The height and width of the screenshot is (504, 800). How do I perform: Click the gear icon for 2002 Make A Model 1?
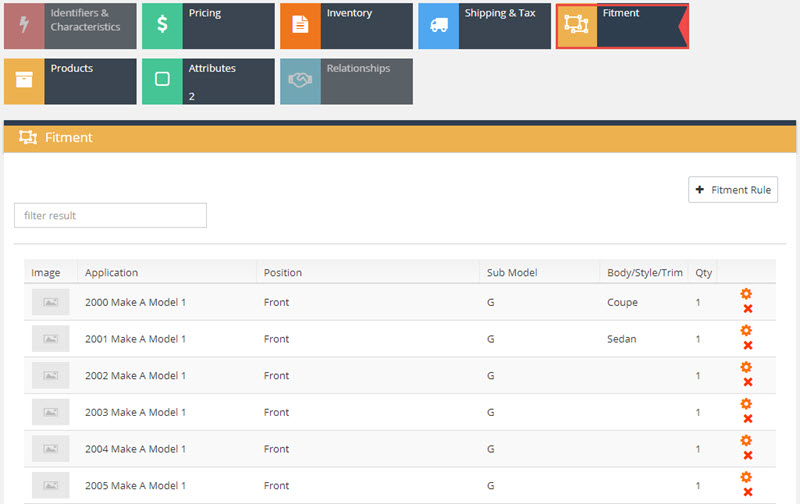[746, 367]
